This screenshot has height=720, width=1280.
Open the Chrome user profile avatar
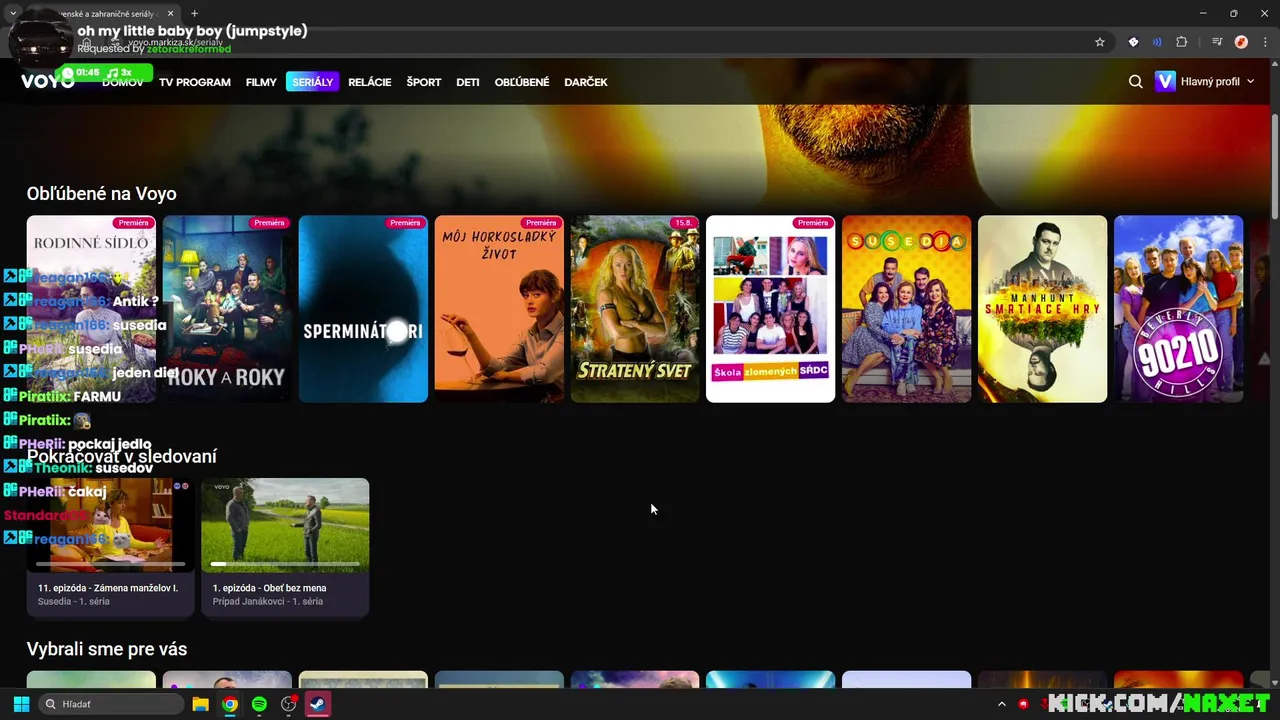1241,42
